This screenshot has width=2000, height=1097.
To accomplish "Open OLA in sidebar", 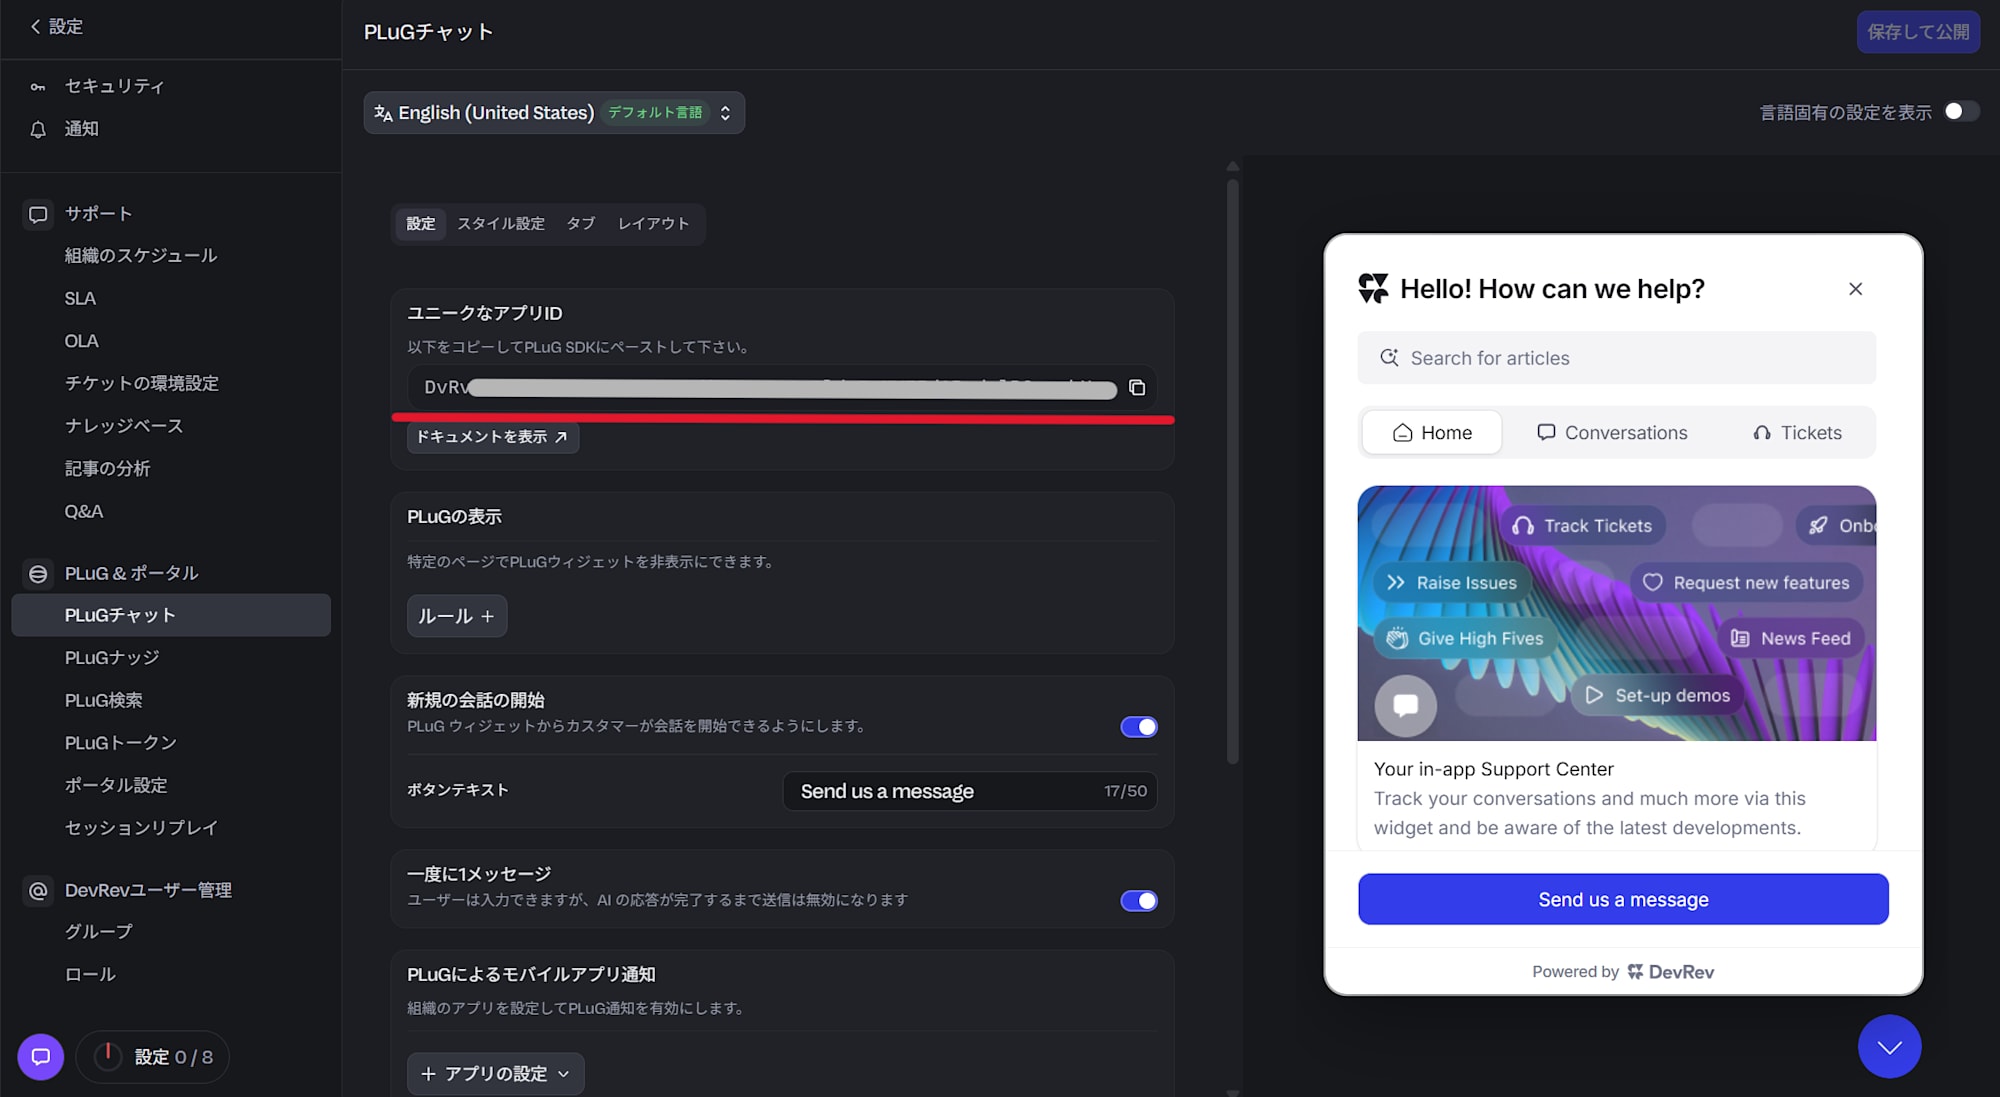I will tap(82, 341).
